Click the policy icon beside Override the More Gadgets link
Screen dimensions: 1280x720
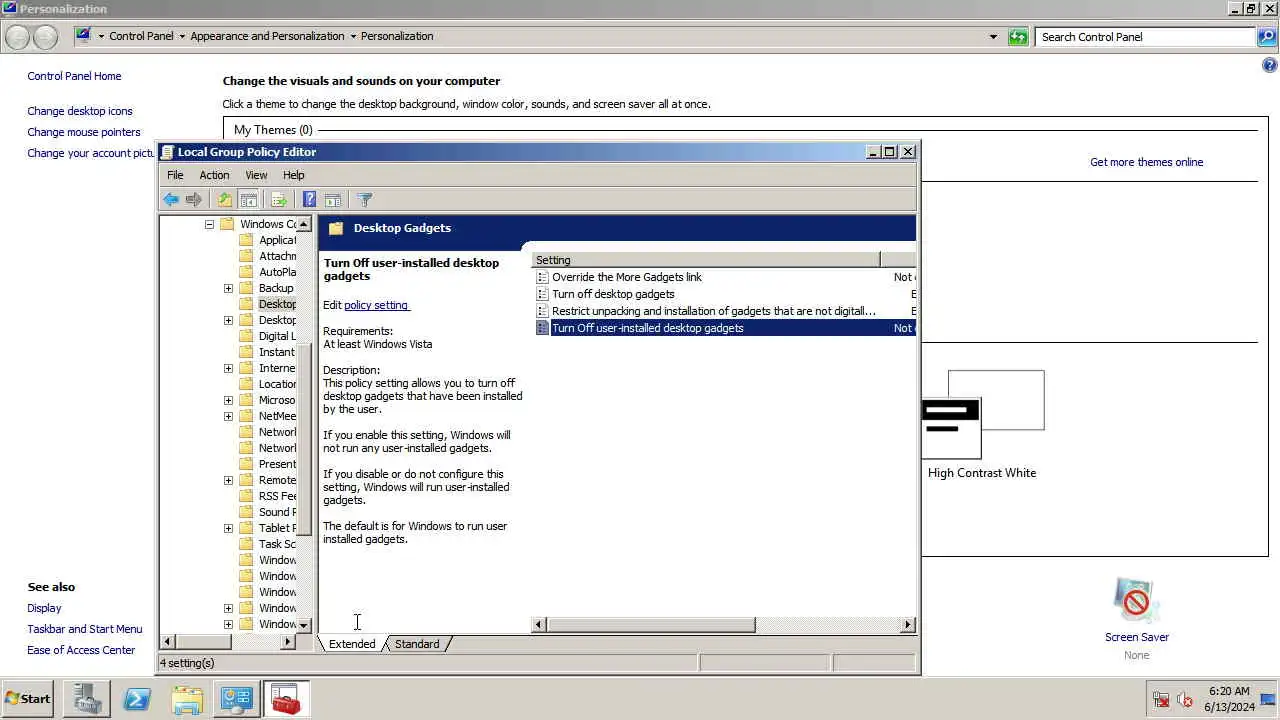pyautogui.click(x=542, y=277)
